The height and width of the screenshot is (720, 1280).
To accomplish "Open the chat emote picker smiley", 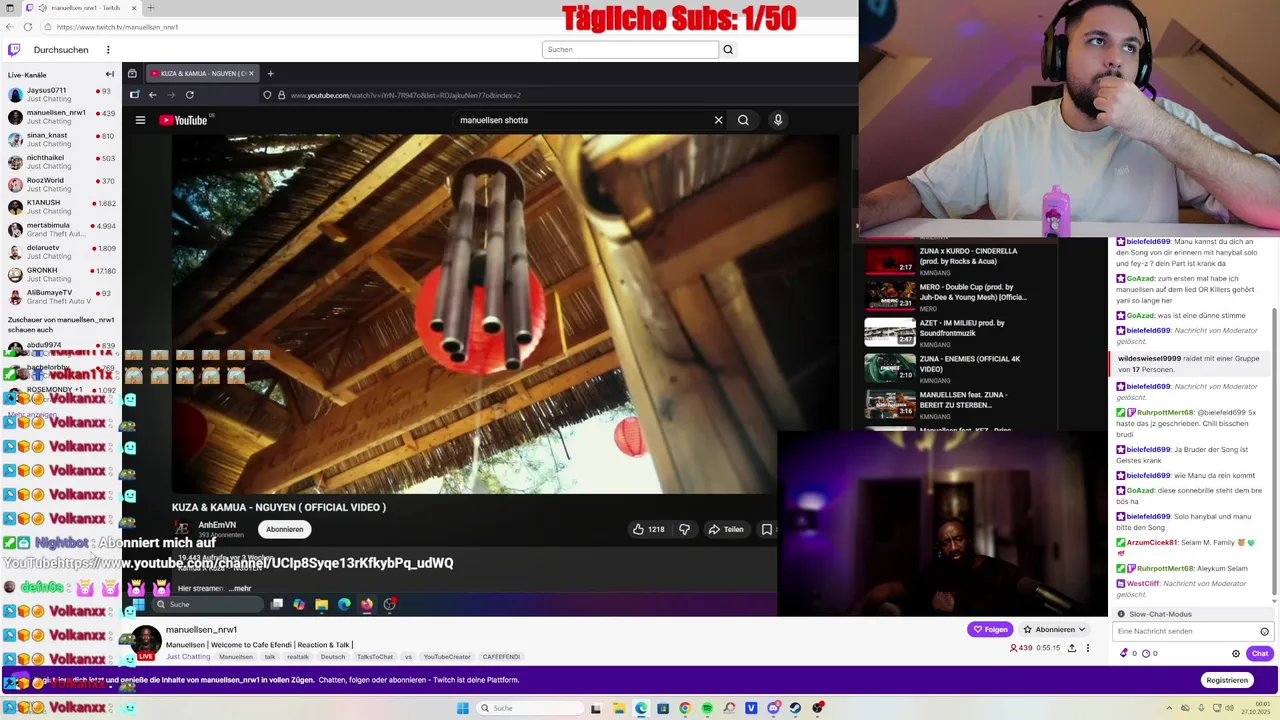I will (x=1264, y=631).
